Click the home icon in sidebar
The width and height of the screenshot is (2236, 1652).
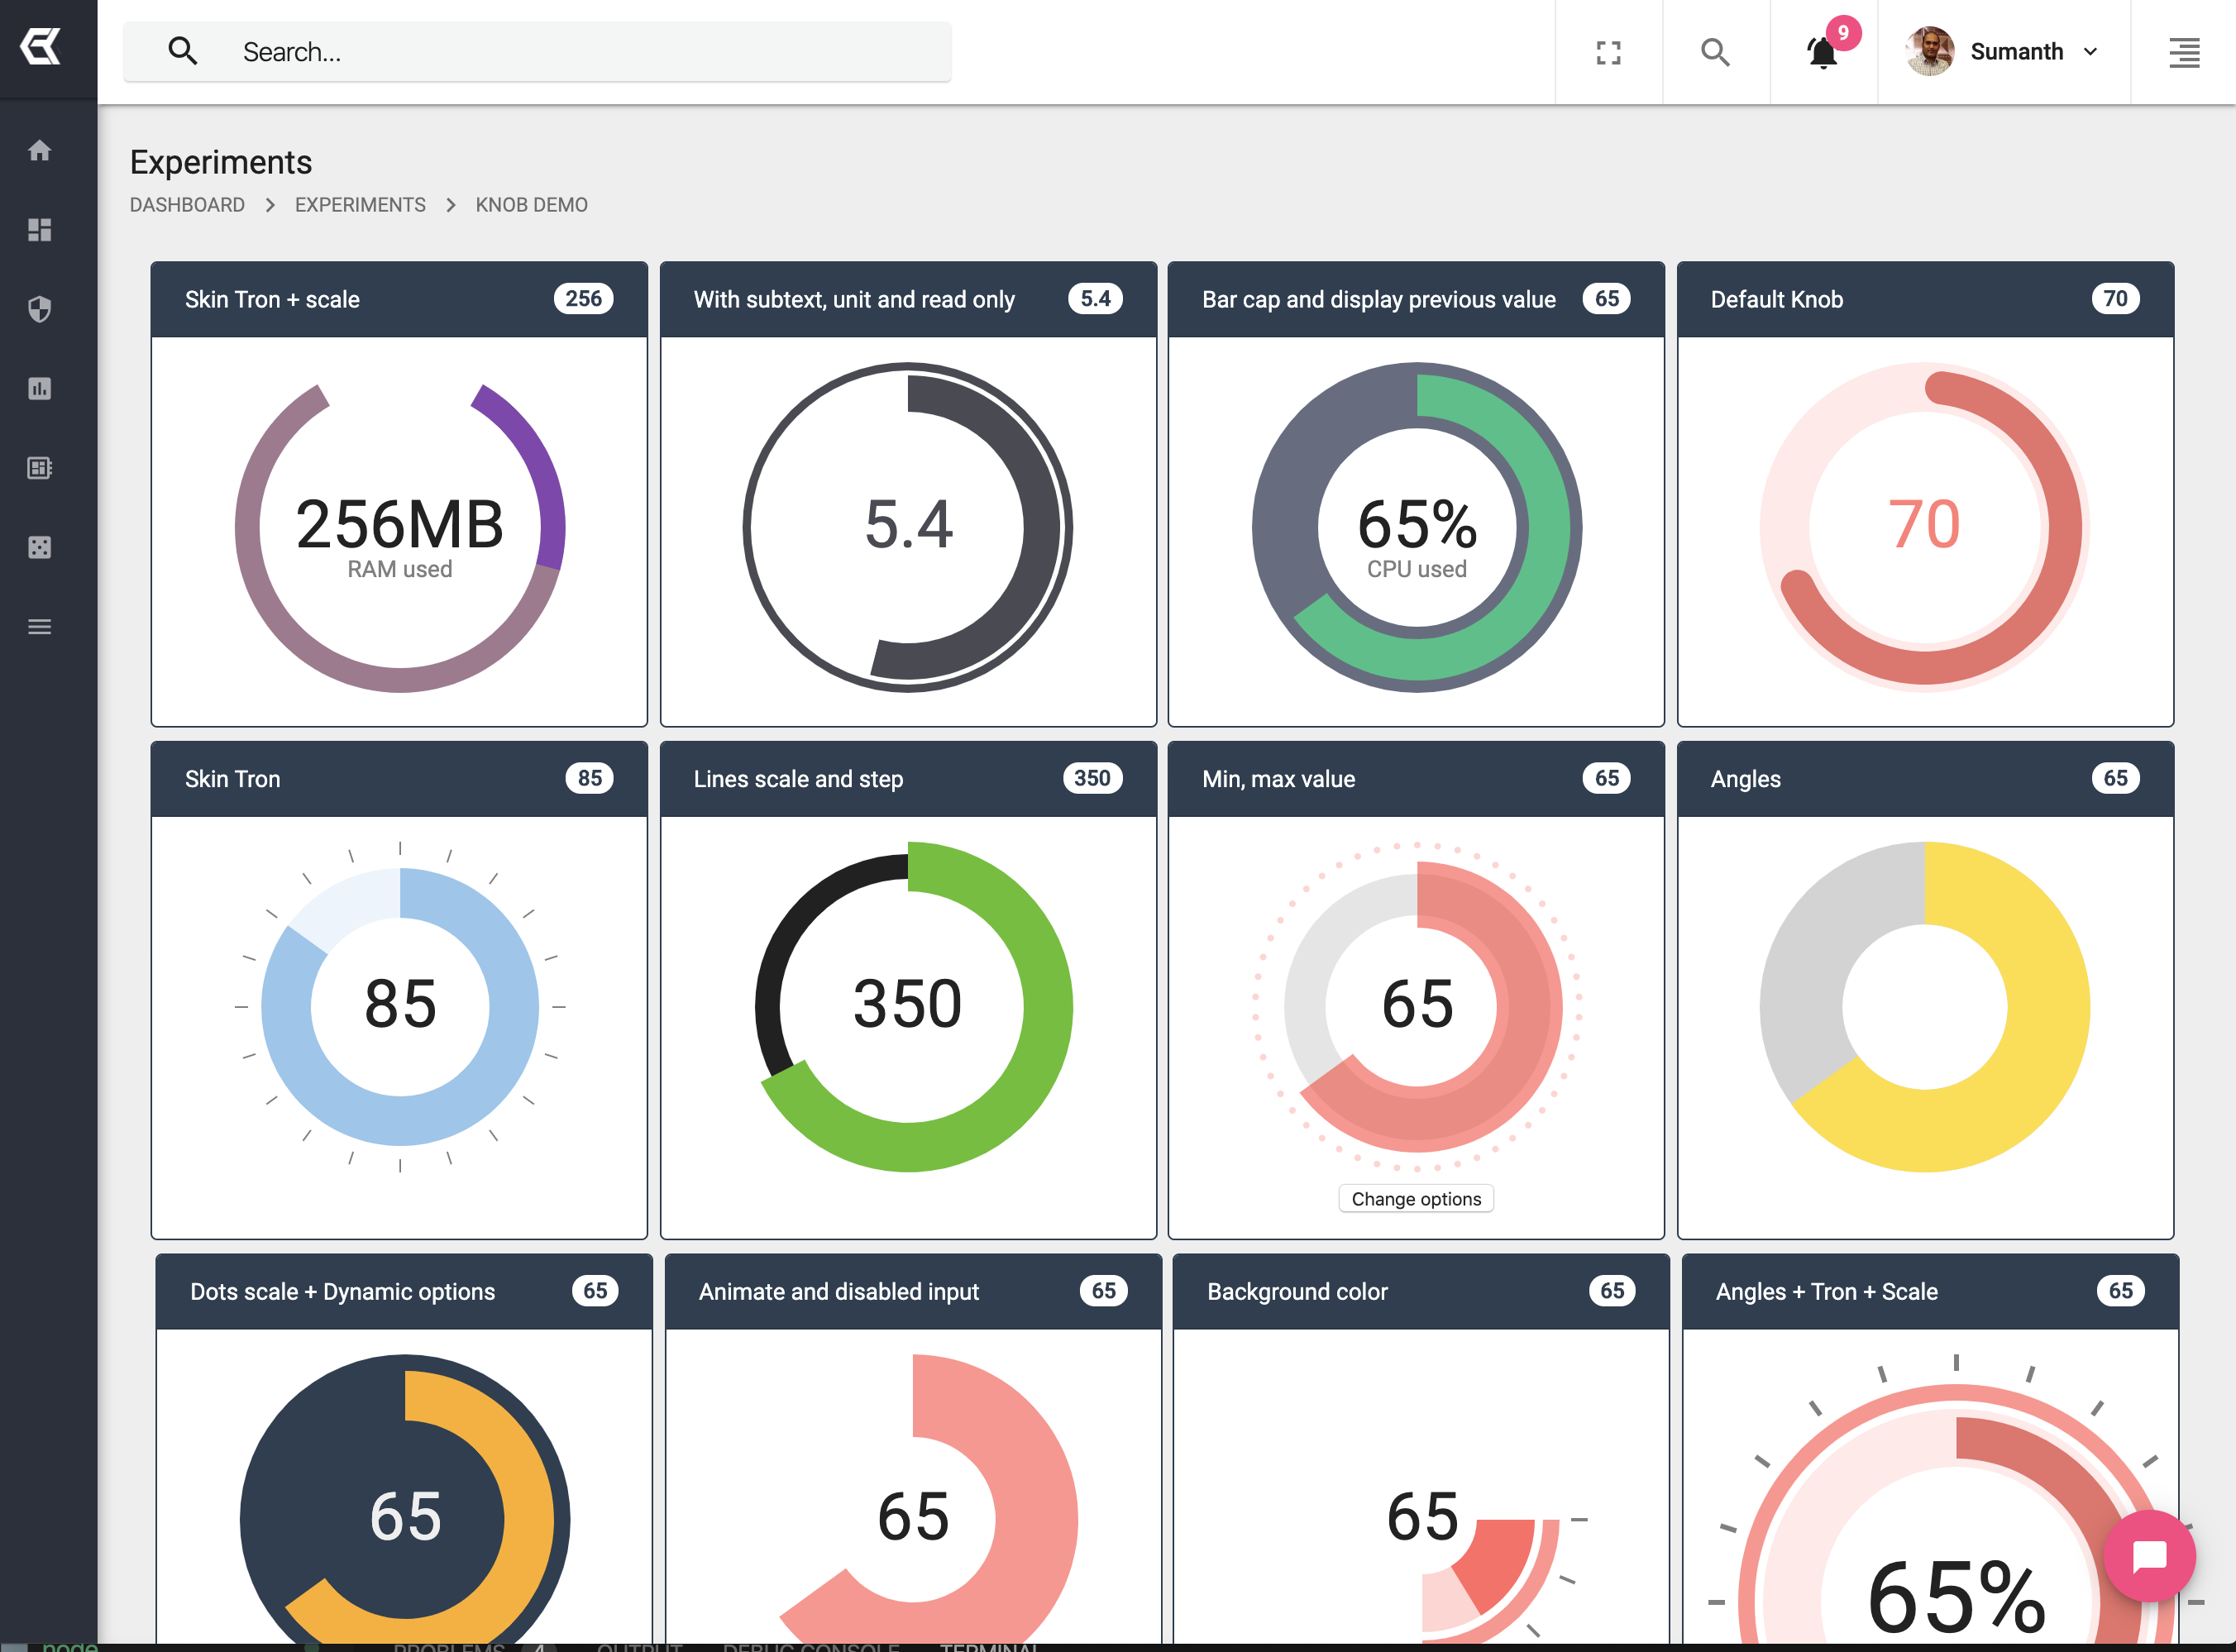coord(39,150)
